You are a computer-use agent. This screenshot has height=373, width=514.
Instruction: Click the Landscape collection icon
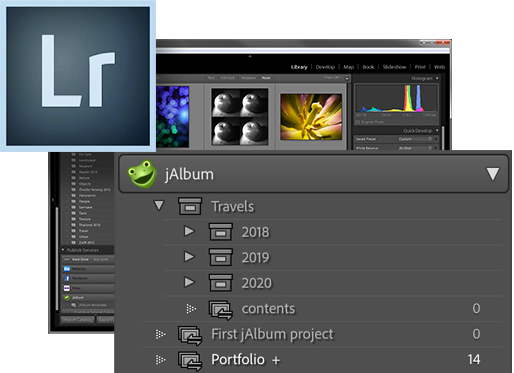click(x=73, y=160)
